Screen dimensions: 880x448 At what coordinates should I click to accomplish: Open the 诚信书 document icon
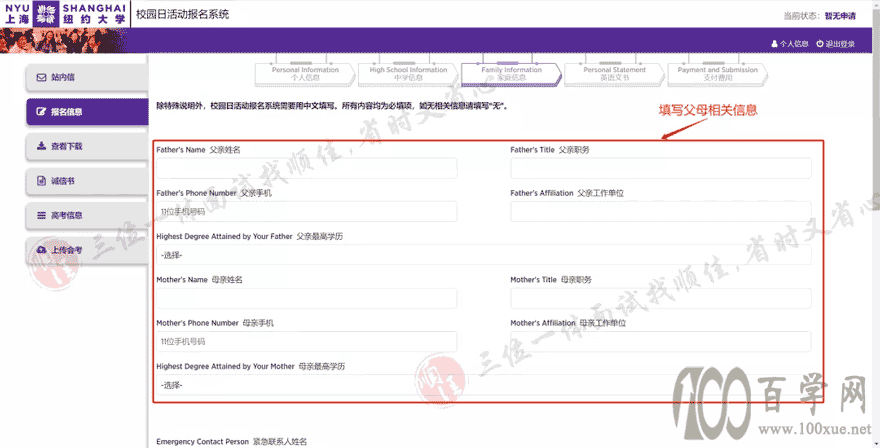tap(41, 181)
